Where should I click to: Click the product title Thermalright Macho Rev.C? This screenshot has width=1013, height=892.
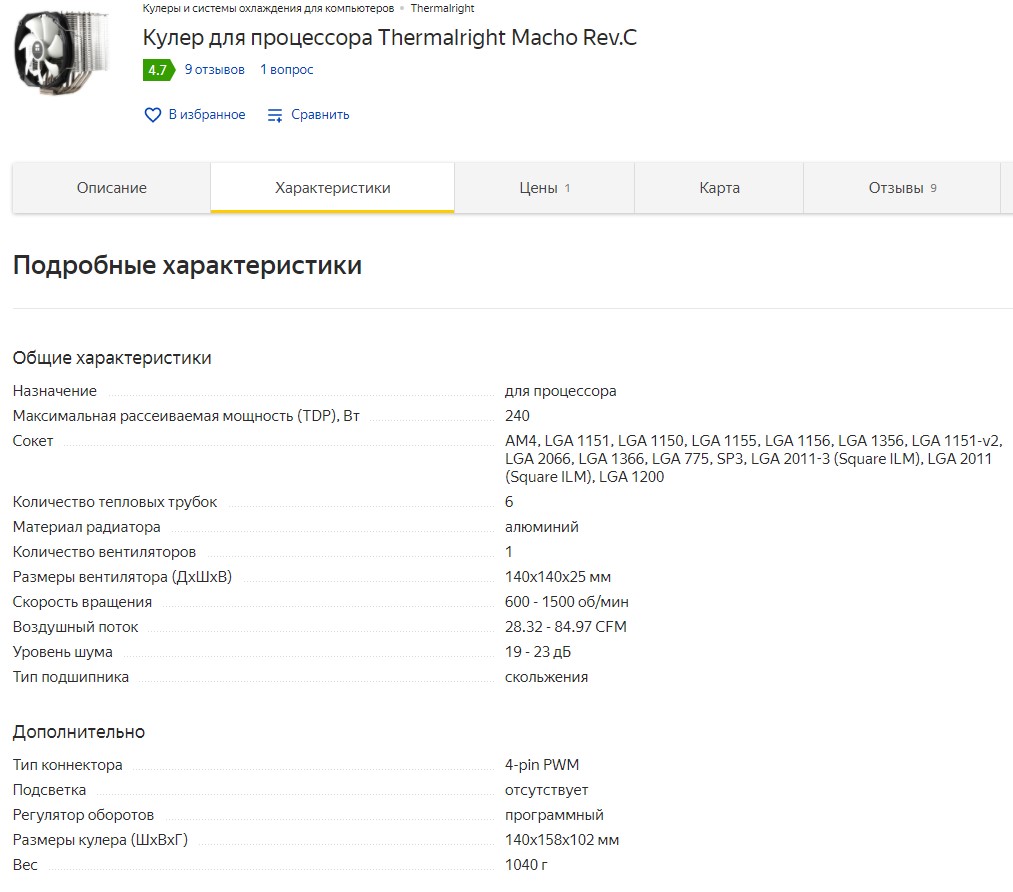tap(390, 37)
